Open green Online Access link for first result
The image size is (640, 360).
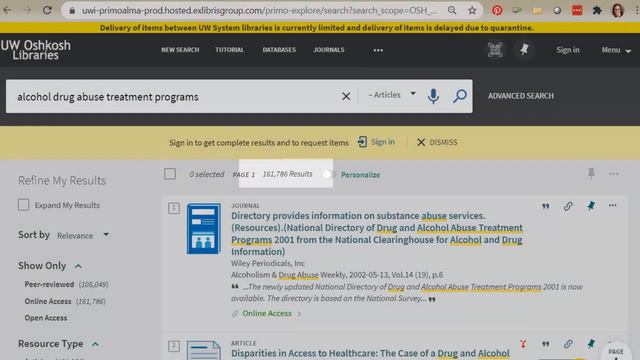point(267,313)
